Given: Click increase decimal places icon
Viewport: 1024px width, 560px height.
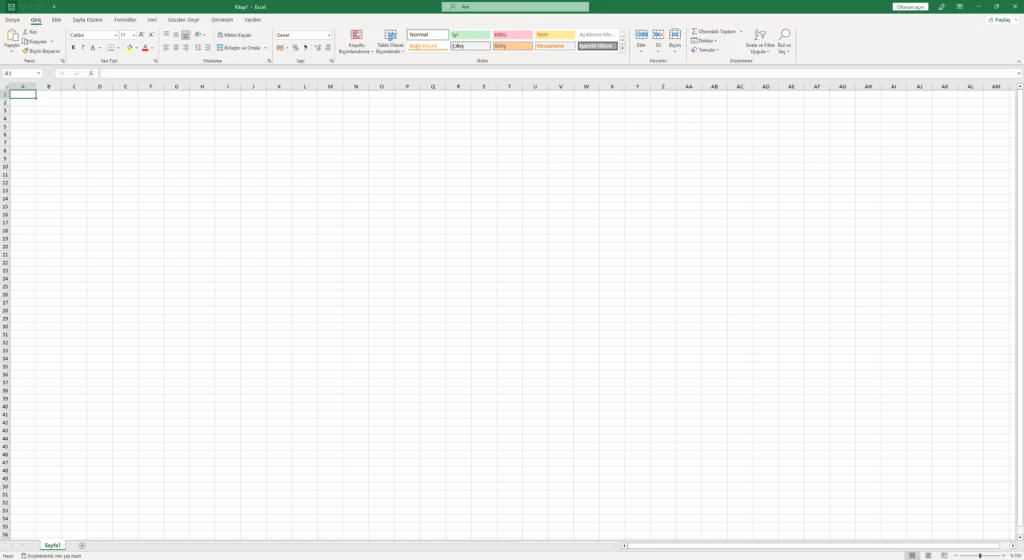Looking at the screenshot, I should (317, 48).
